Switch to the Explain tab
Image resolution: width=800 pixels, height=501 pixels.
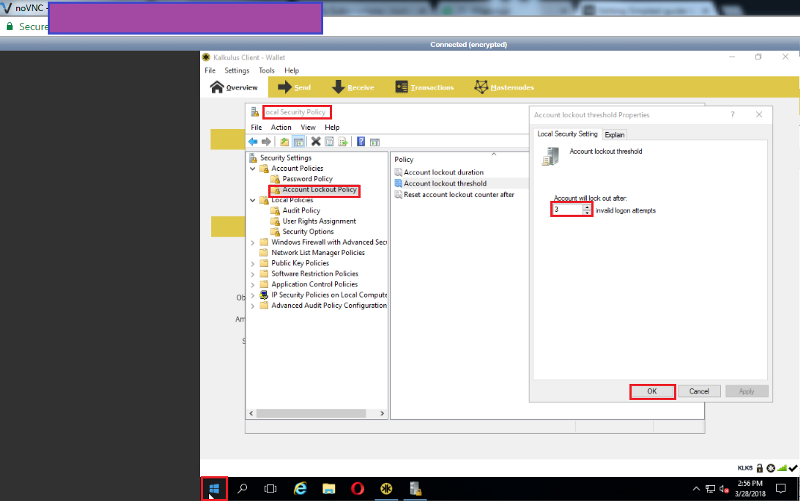[614, 135]
